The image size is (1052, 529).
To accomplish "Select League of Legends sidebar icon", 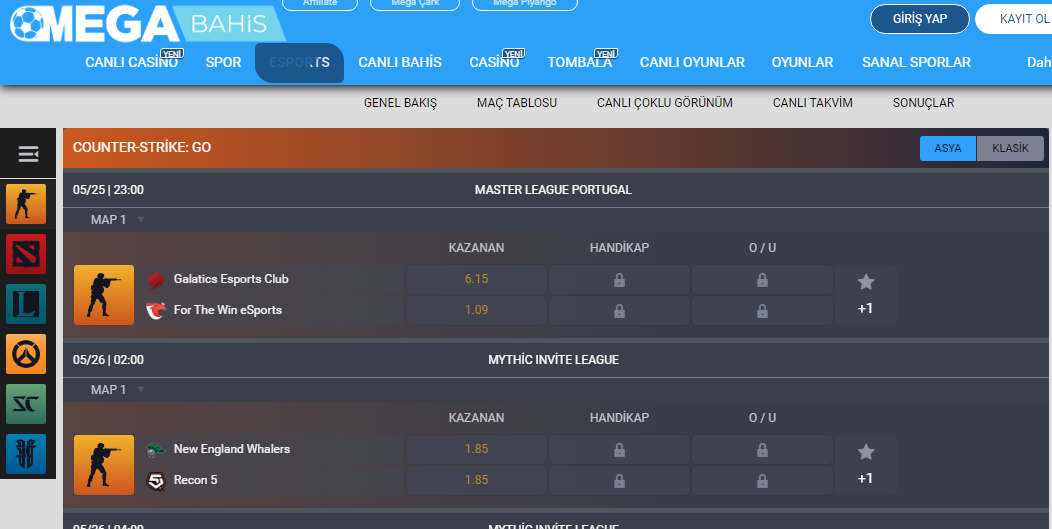I will tap(26, 304).
